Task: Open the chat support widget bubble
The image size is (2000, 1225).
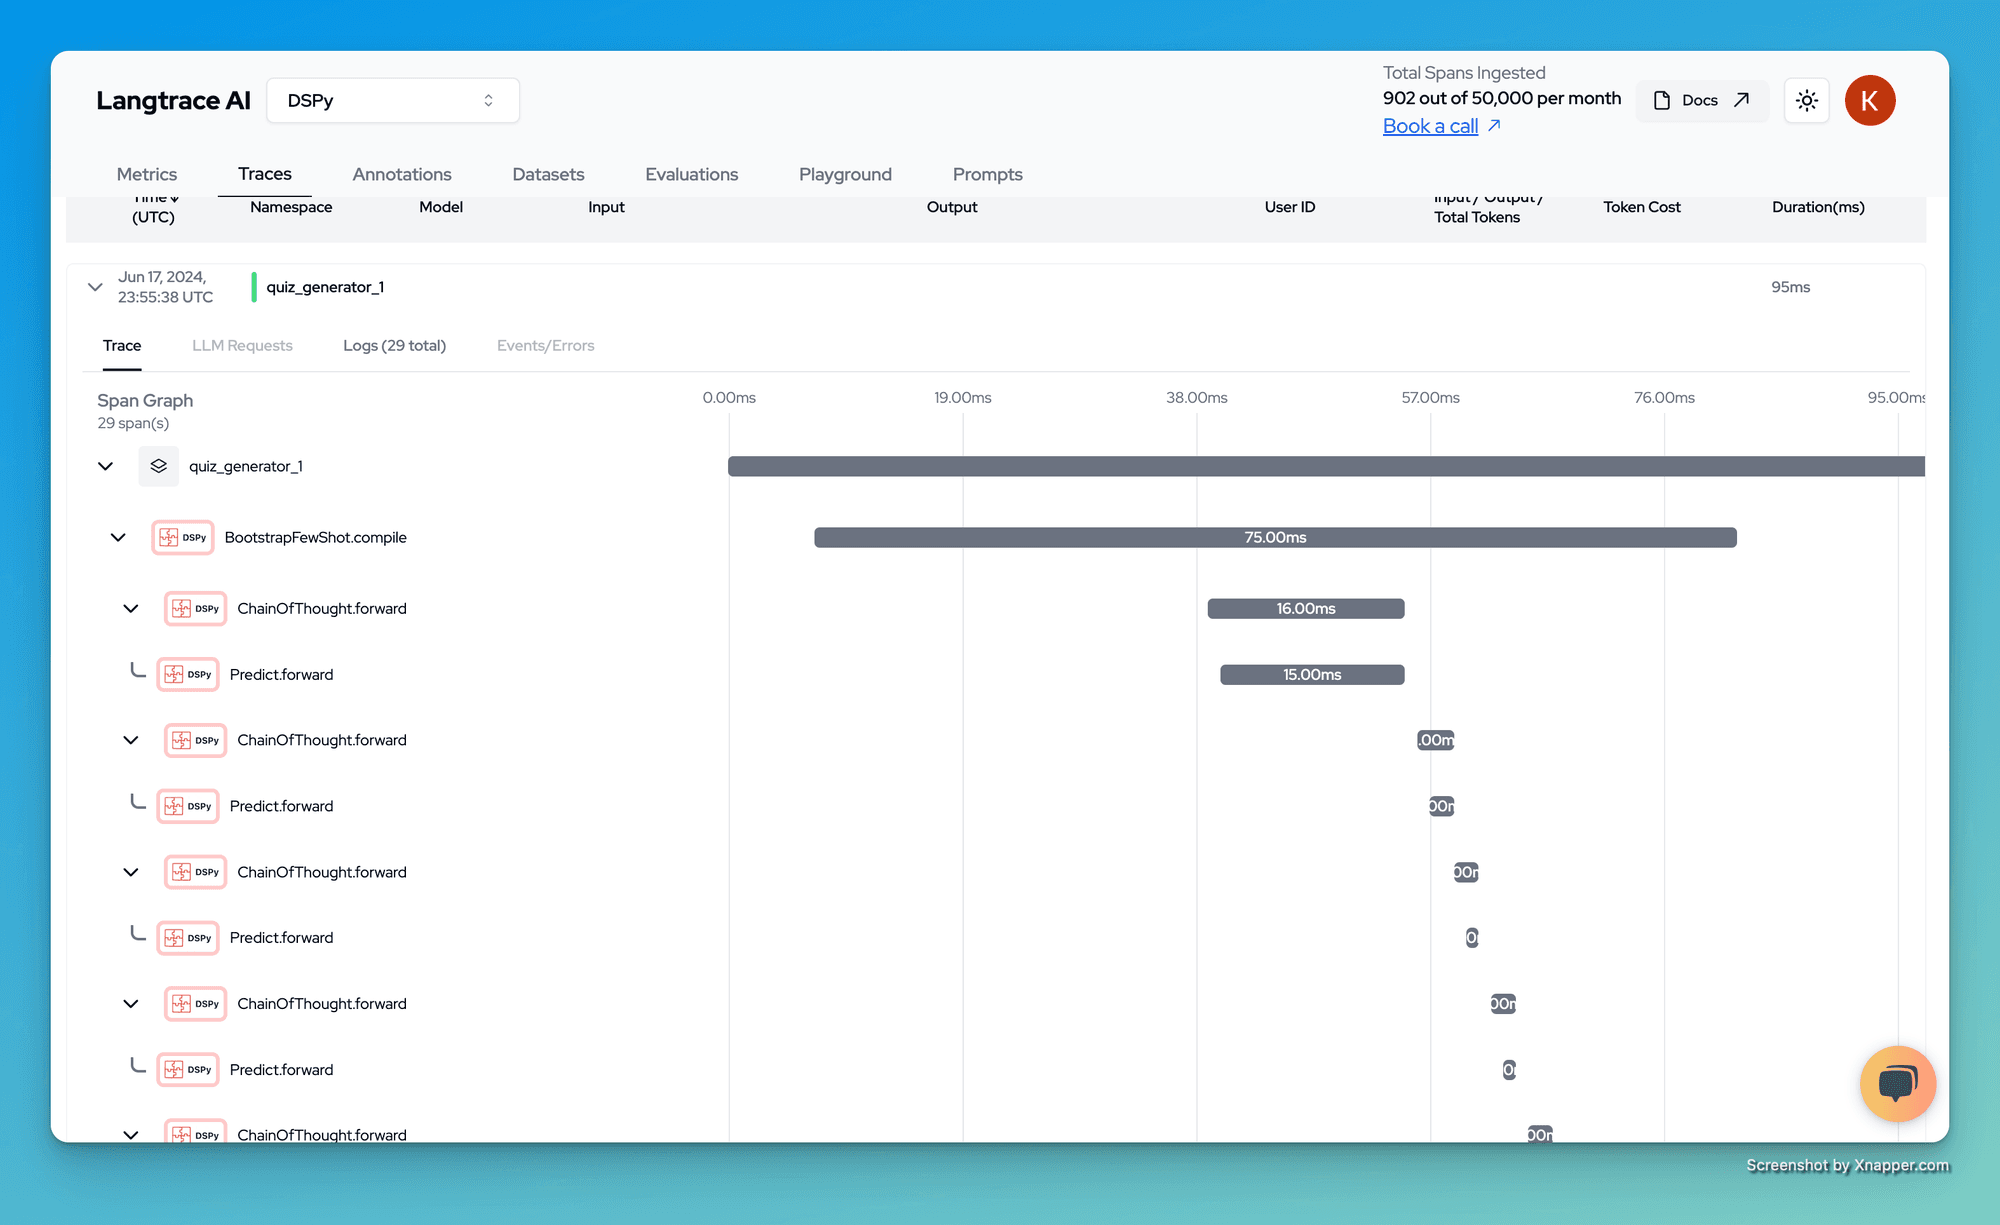Action: pyautogui.click(x=1897, y=1084)
